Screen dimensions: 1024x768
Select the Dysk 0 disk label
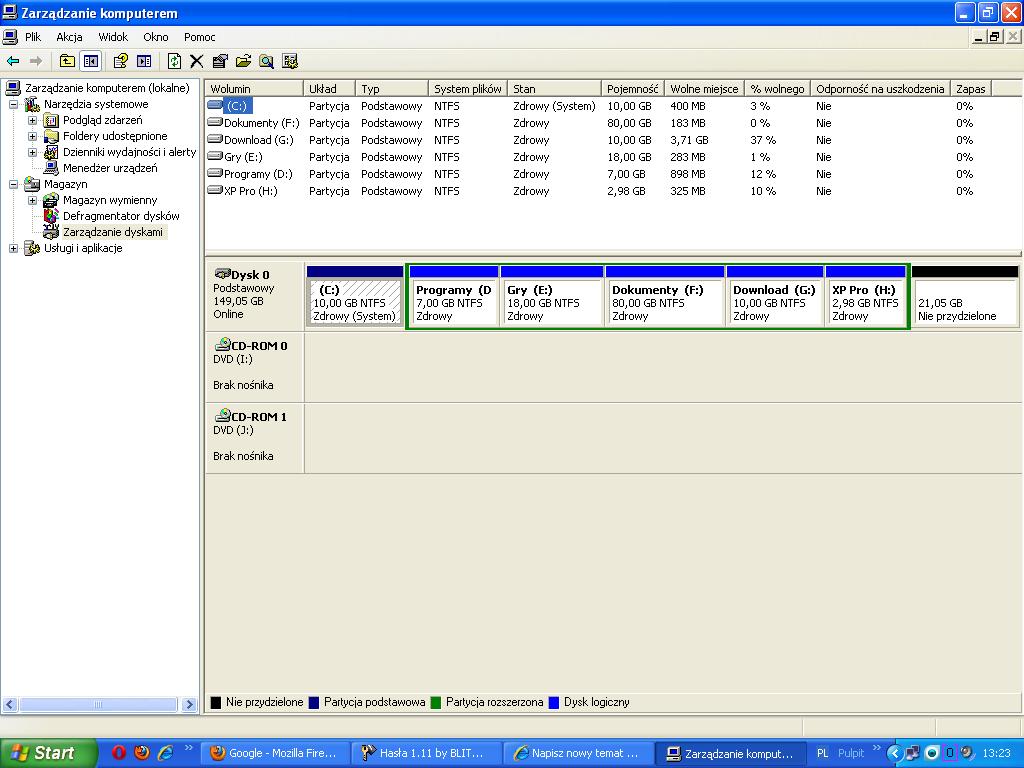point(255,295)
